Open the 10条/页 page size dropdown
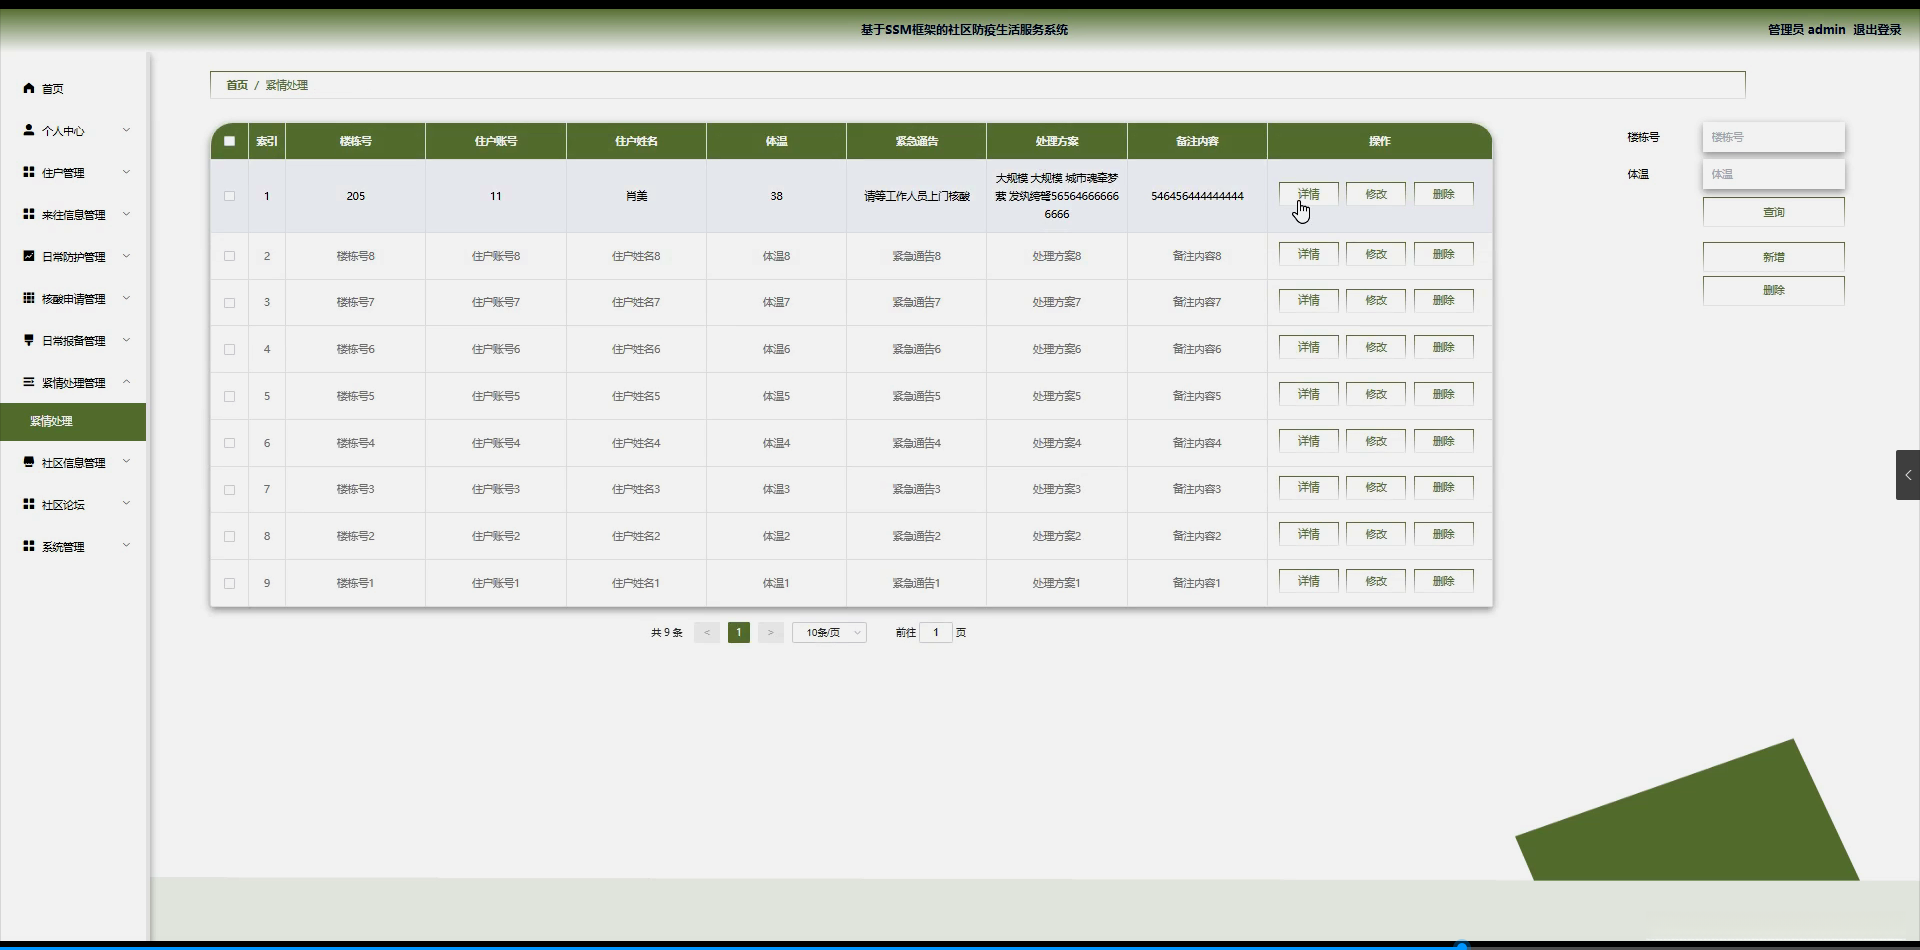 829,633
